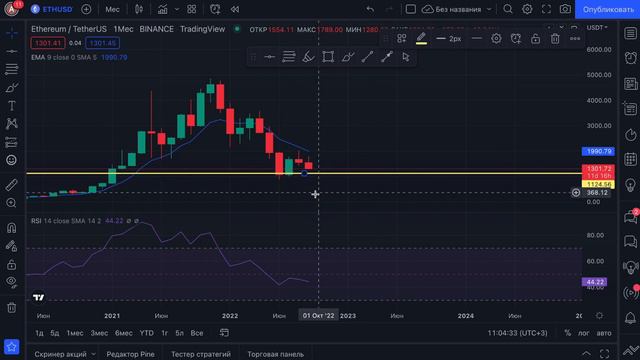Toggle magnet mode for drawings
Screen dimensions: 640x360
[11, 228]
